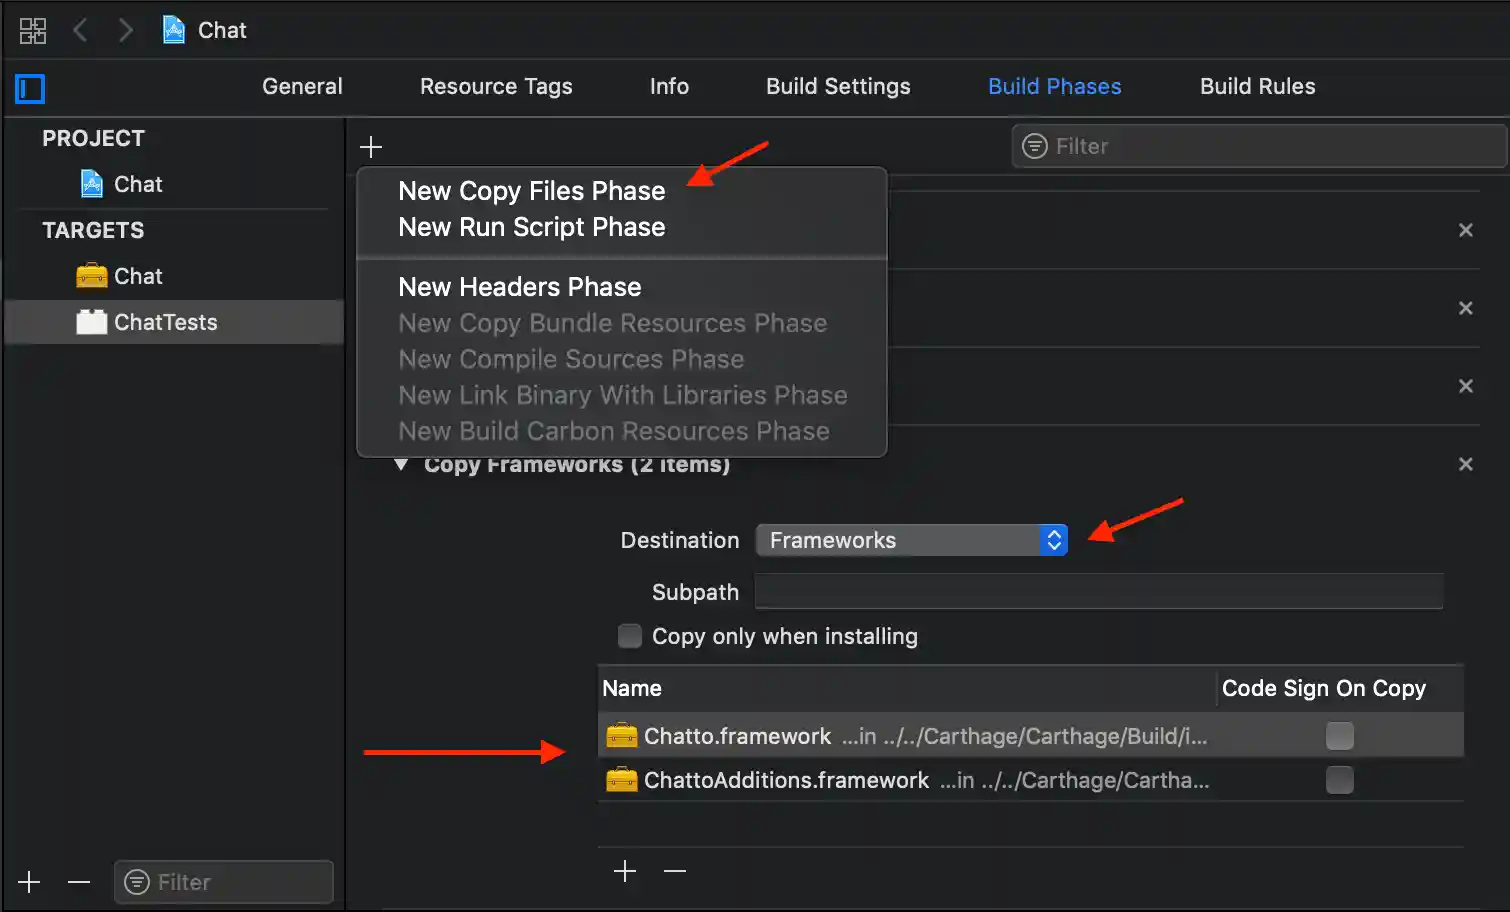1510x912 pixels.
Task: Open the Build Rules tab
Action: [1257, 87]
